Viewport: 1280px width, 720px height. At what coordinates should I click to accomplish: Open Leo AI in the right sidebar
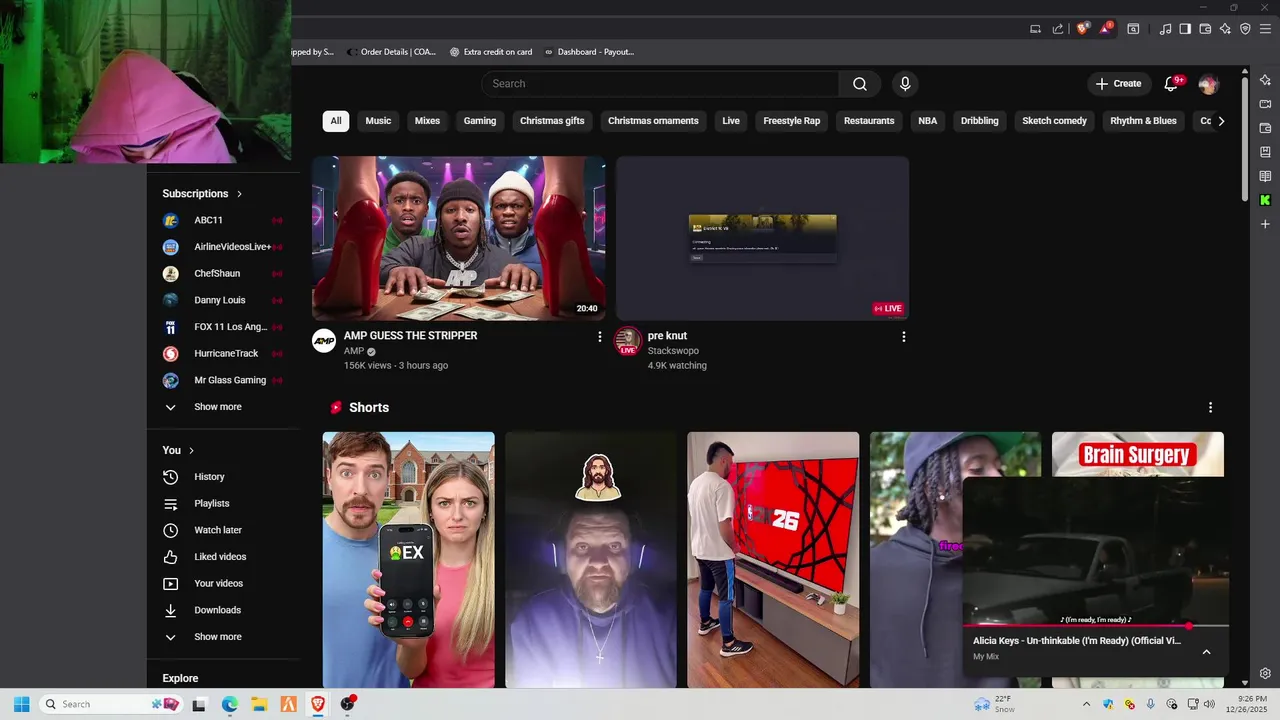(x=1265, y=80)
